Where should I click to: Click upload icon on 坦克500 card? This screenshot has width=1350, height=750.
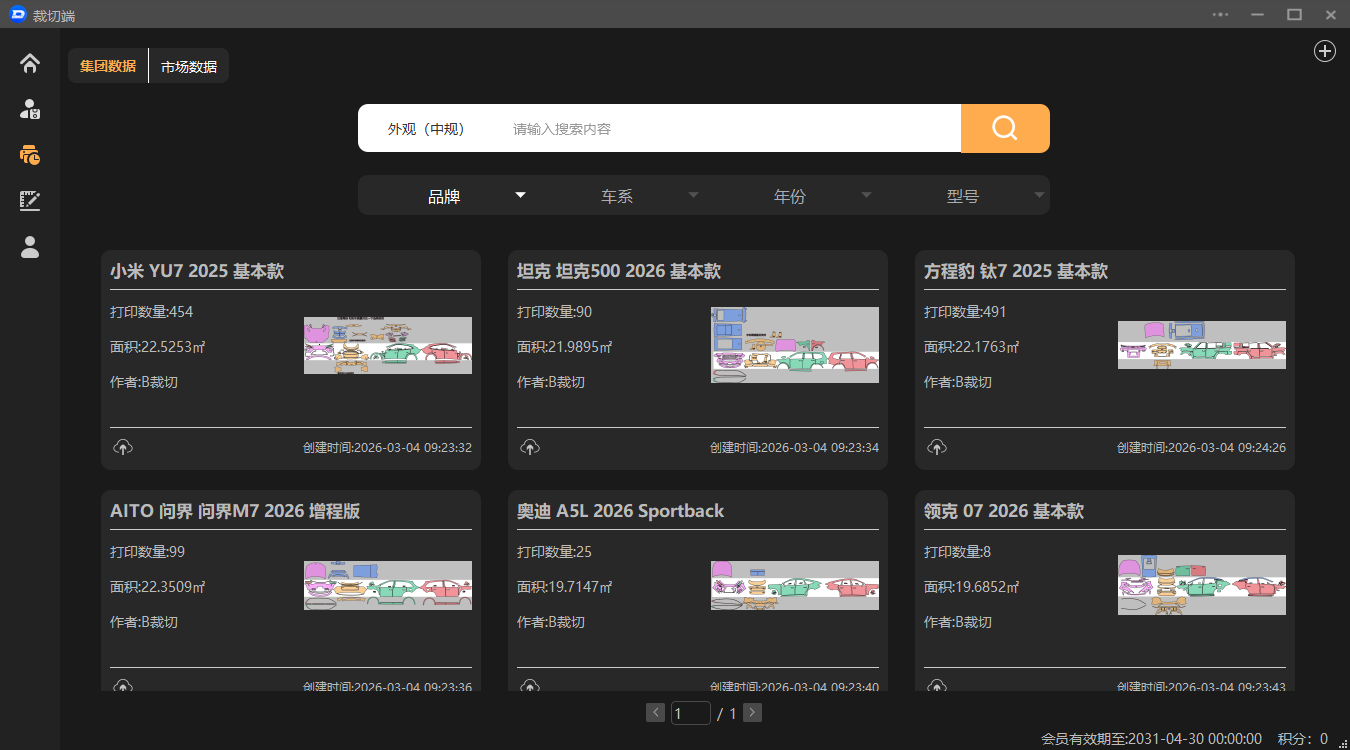530,447
